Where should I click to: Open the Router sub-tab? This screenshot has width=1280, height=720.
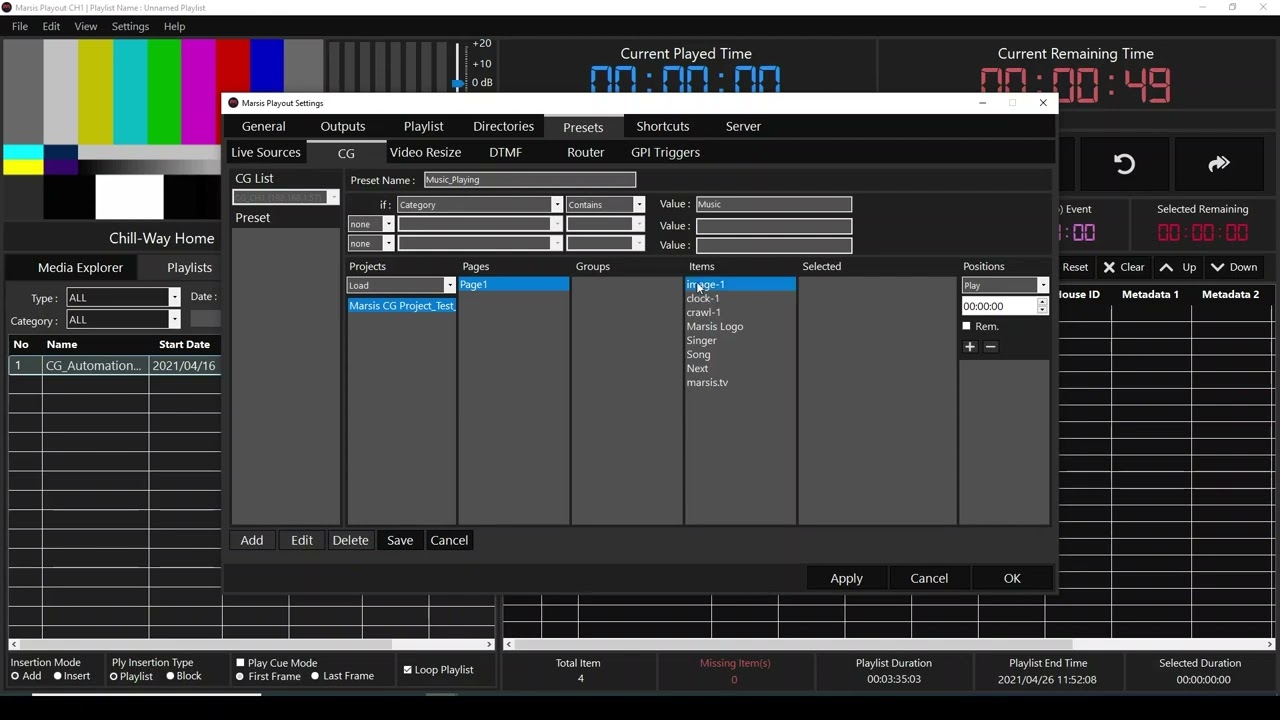pos(586,152)
